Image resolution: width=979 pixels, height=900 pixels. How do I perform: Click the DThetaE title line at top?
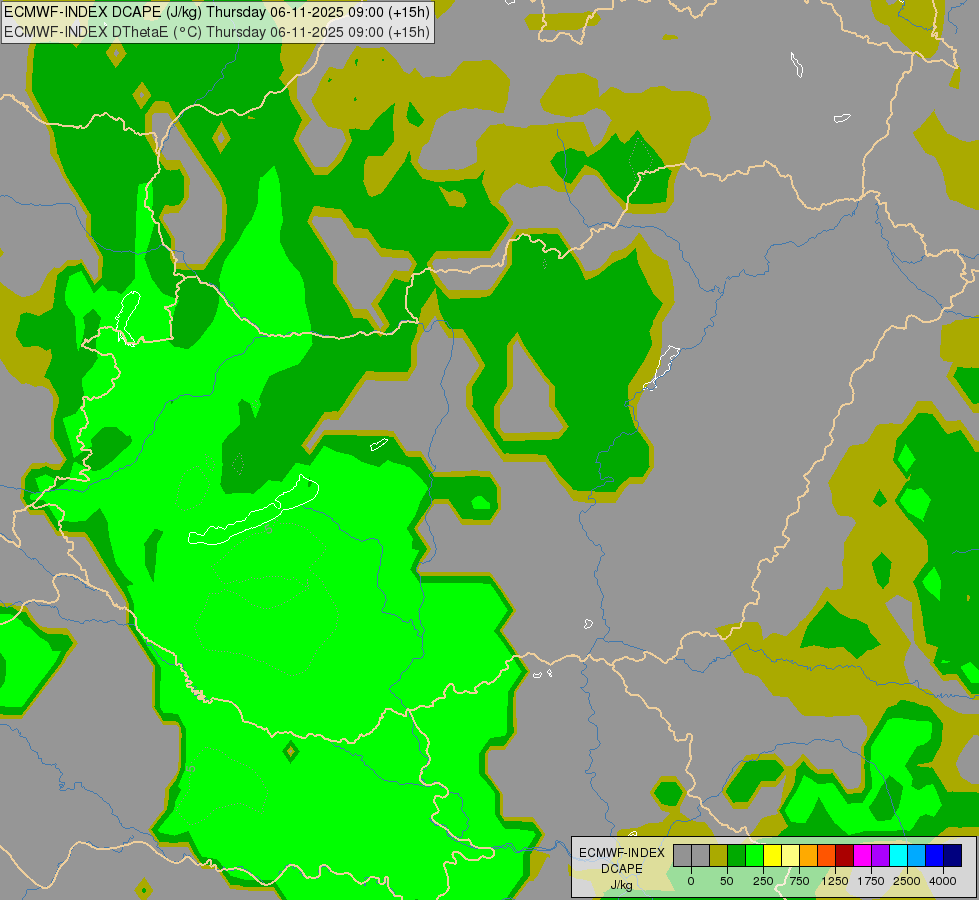(x=217, y=32)
